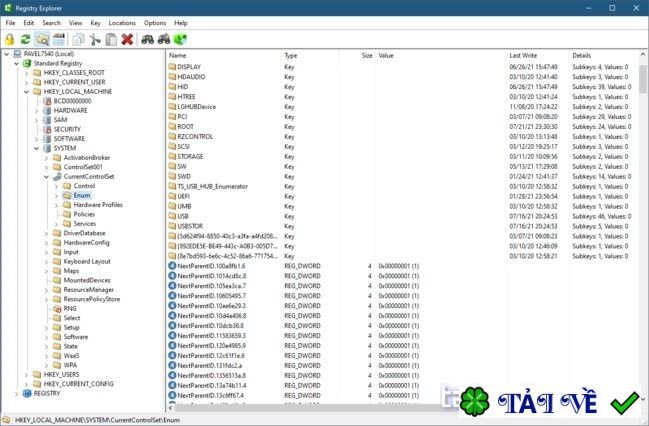
Task: Expand the HKEY_CURRENT_USER node
Action: 26,82
